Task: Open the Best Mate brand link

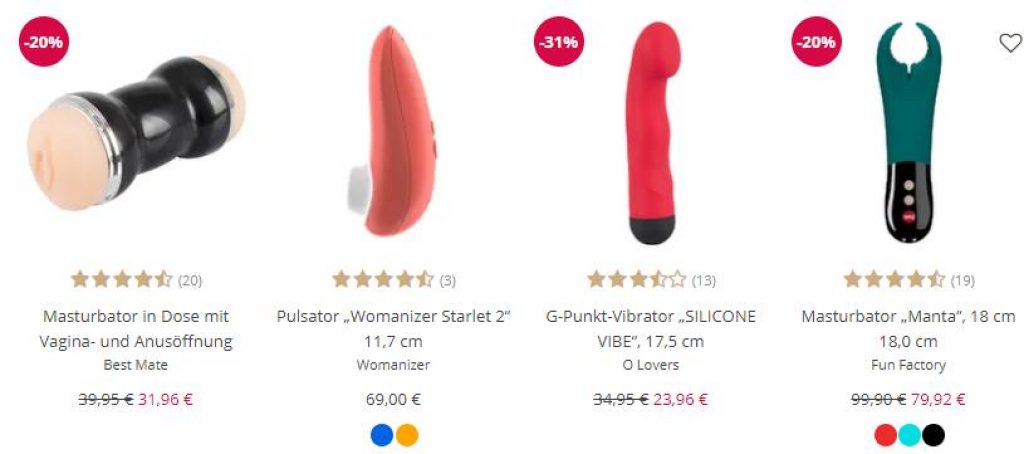Action: coord(135,365)
